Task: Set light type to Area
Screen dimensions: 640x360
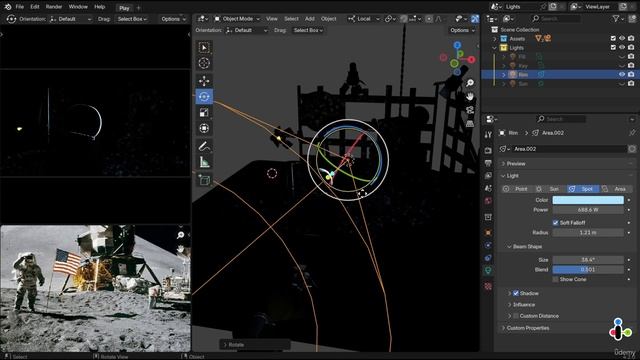Action: pyautogui.click(x=615, y=189)
